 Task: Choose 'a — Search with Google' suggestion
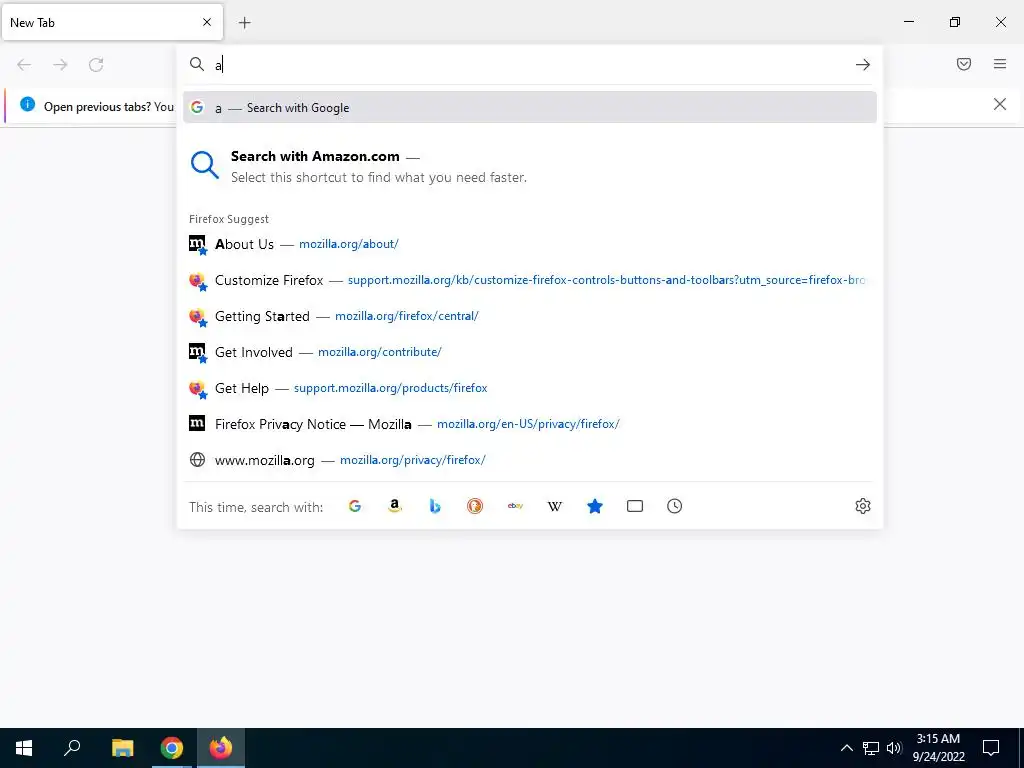coord(530,108)
